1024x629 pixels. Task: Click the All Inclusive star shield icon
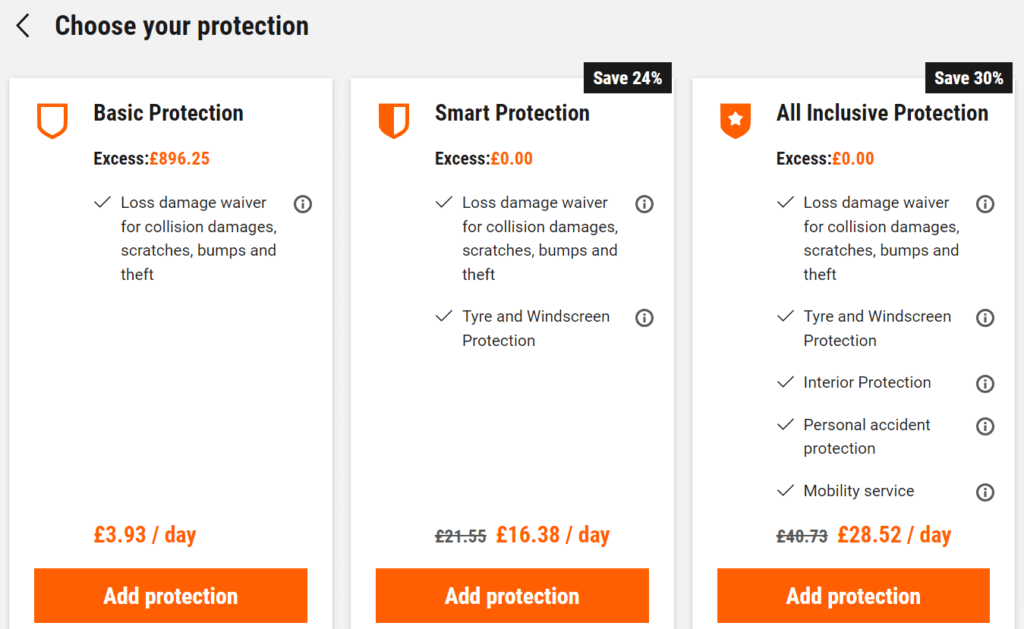(735, 121)
